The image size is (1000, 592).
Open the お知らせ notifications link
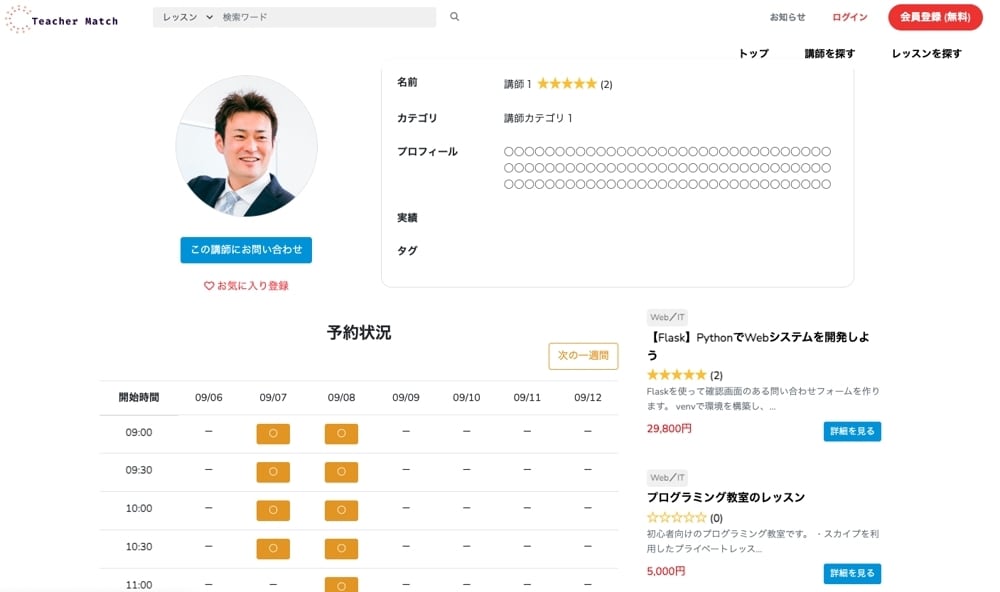point(787,17)
